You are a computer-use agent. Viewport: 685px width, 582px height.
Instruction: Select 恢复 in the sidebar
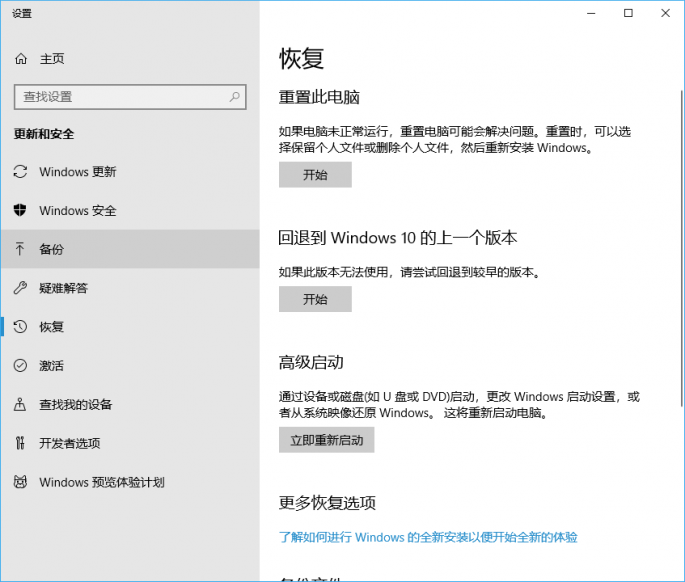click(x=52, y=327)
